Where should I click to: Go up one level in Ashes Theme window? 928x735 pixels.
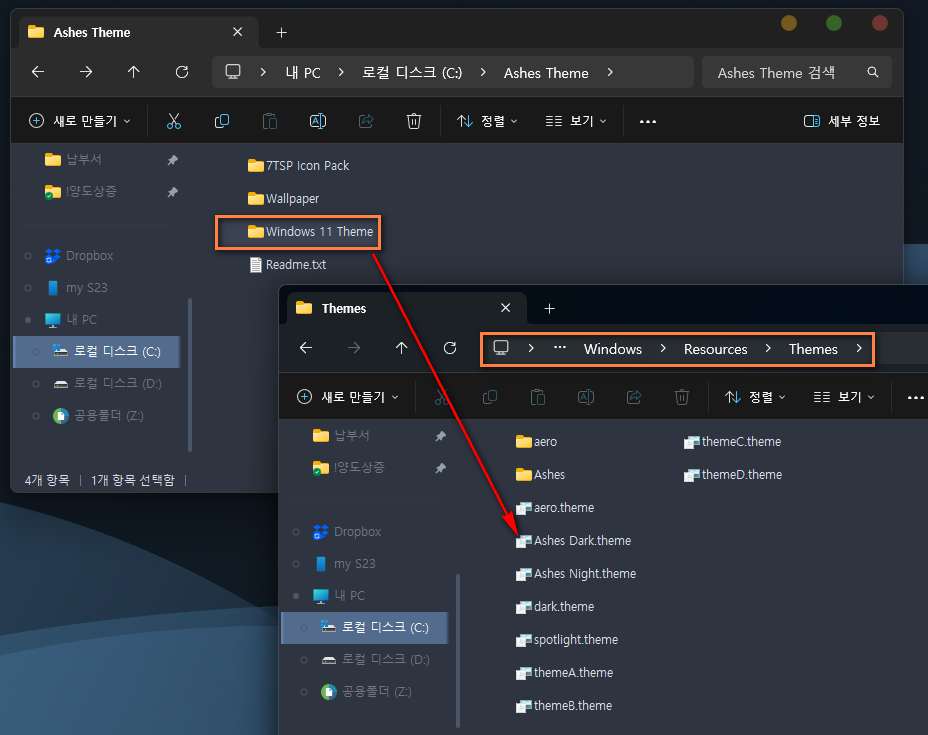(134, 72)
